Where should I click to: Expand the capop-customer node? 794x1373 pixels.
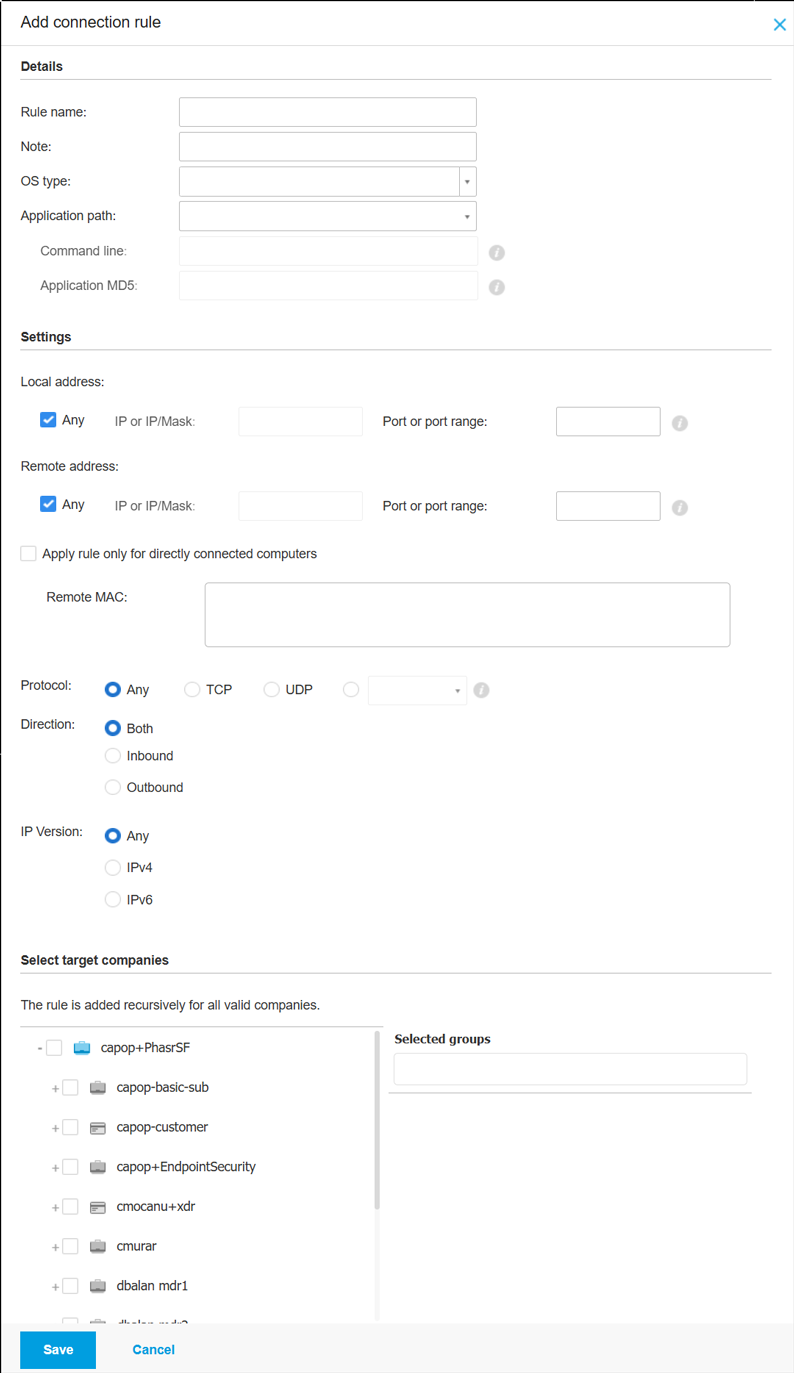point(55,1128)
